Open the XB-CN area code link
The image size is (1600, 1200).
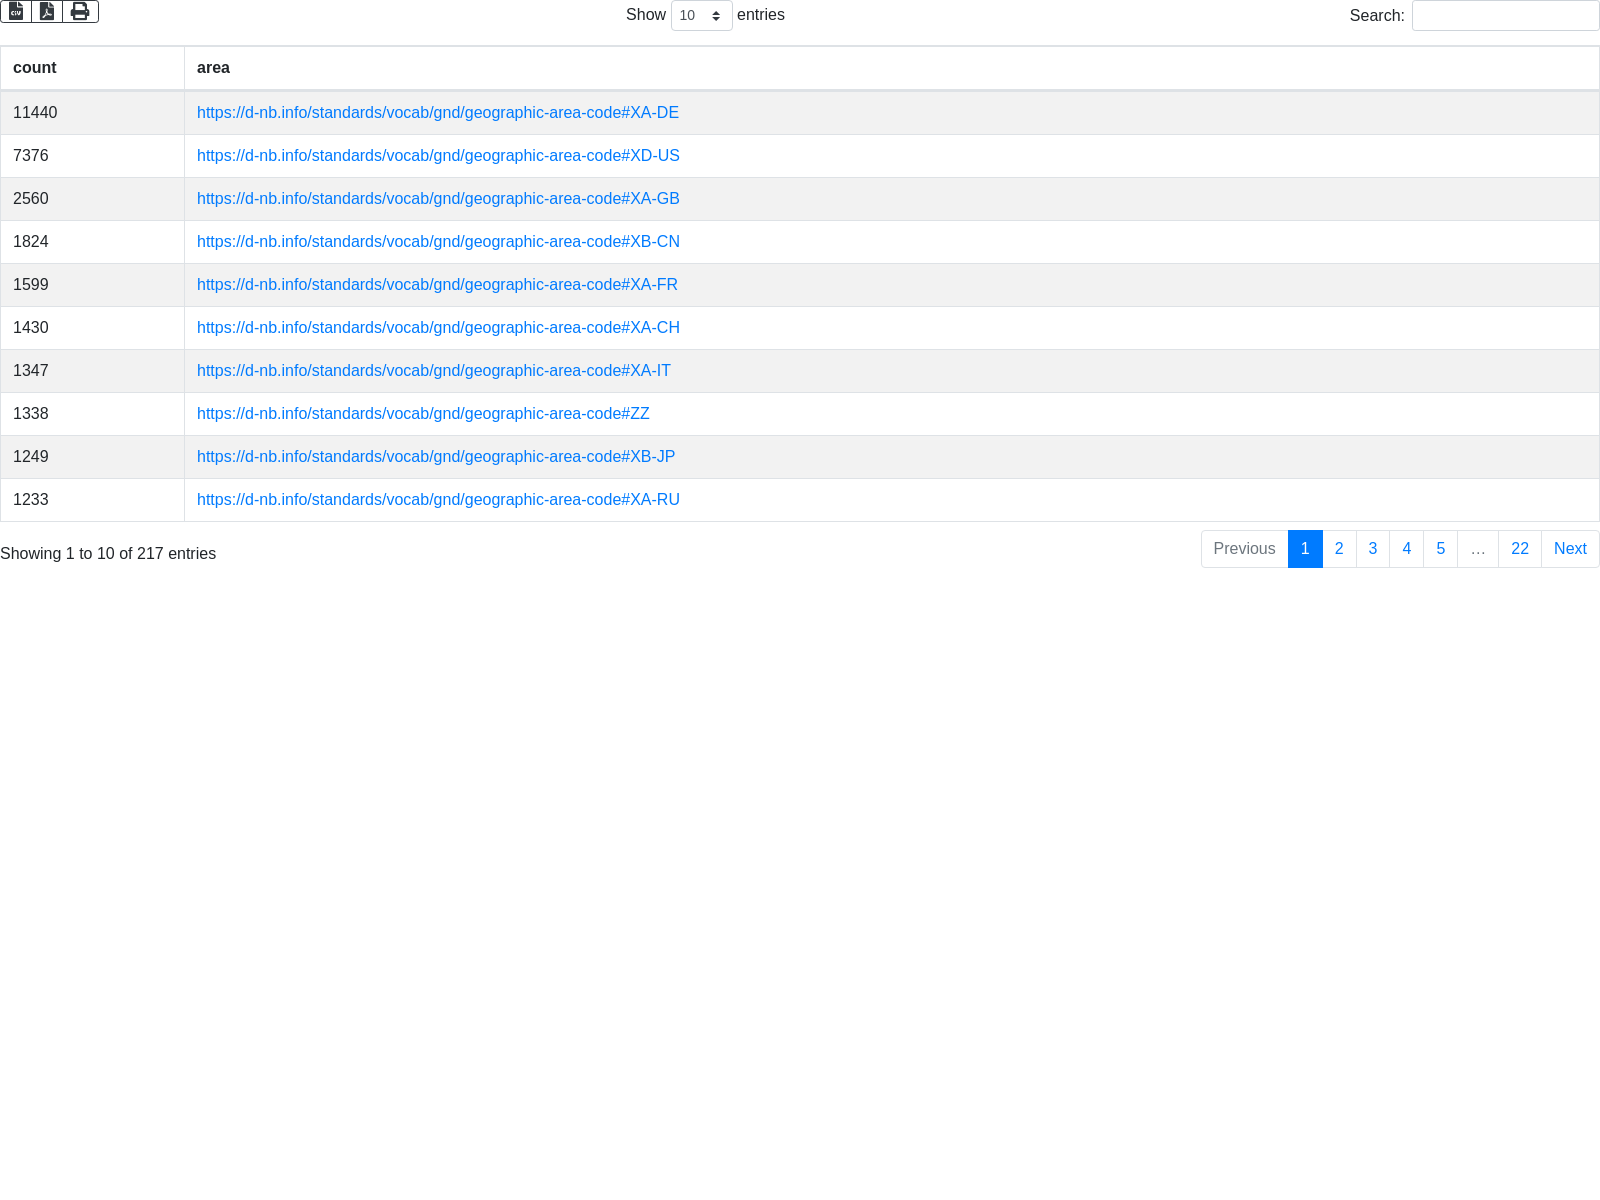(x=438, y=242)
